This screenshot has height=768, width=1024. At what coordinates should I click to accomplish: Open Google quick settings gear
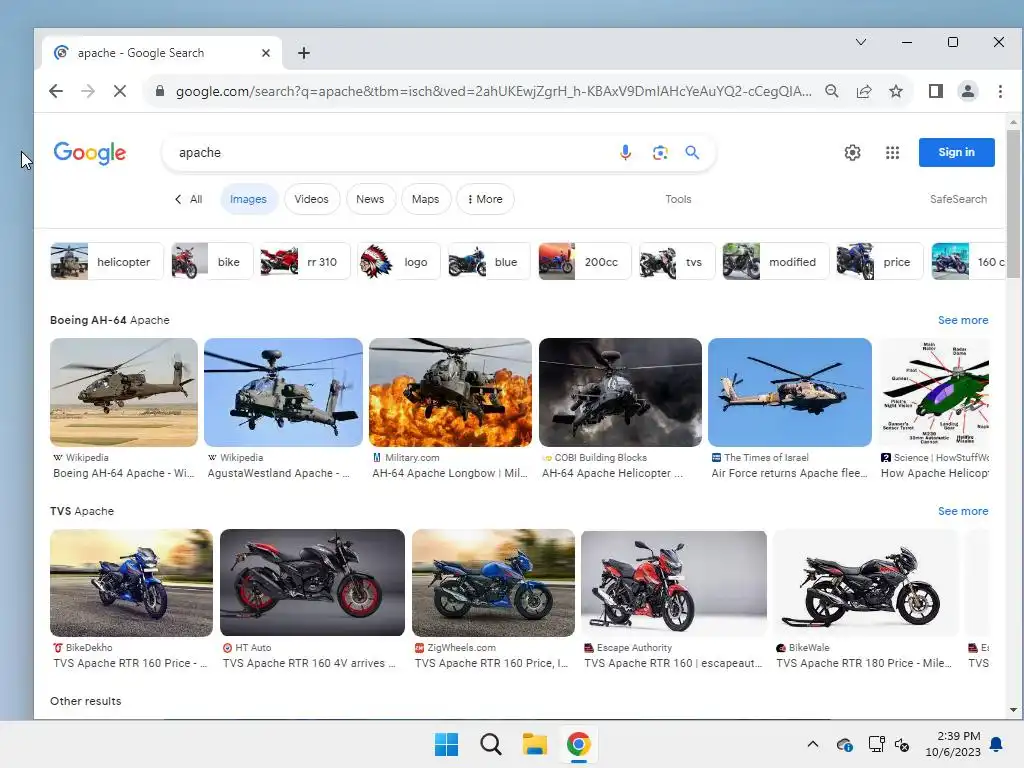[852, 152]
